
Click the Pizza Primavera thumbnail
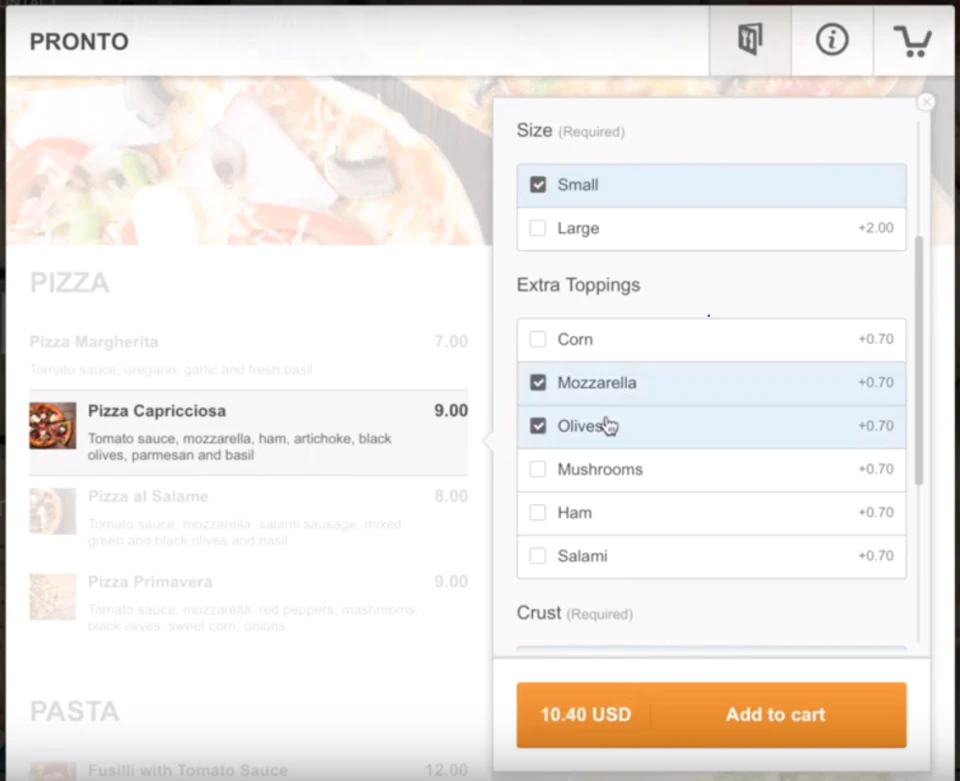point(52,596)
